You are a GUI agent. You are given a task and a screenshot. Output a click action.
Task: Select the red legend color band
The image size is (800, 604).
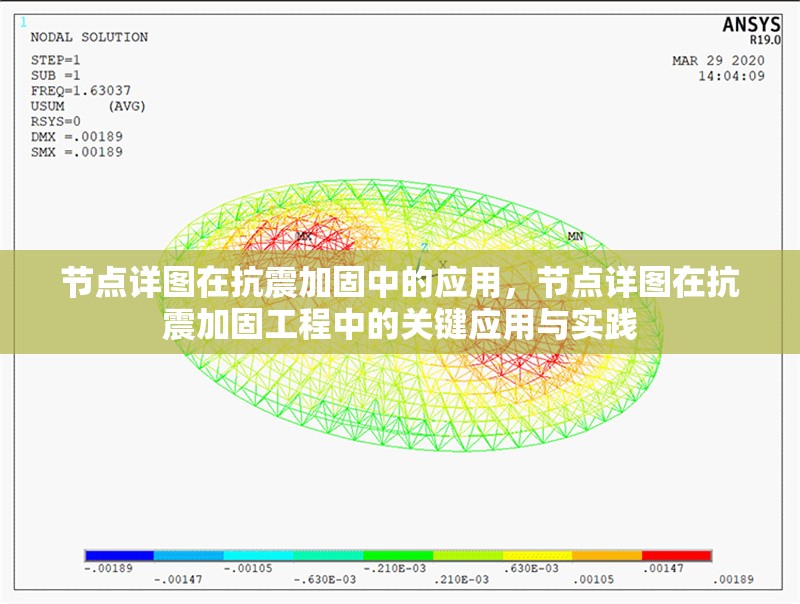[x=676, y=554]
